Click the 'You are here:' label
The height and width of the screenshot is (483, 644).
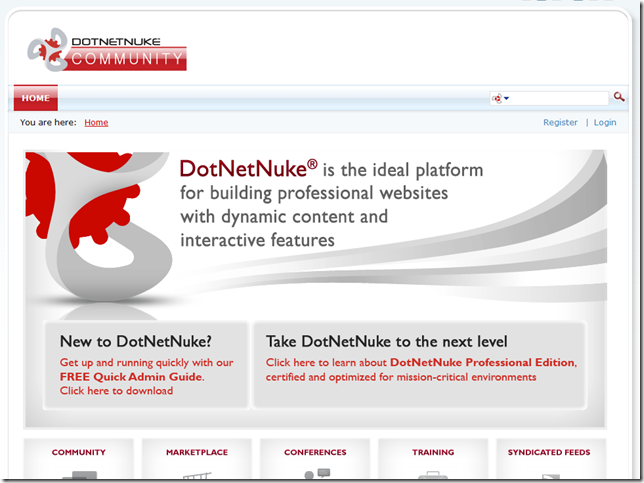tap(48, 122)
